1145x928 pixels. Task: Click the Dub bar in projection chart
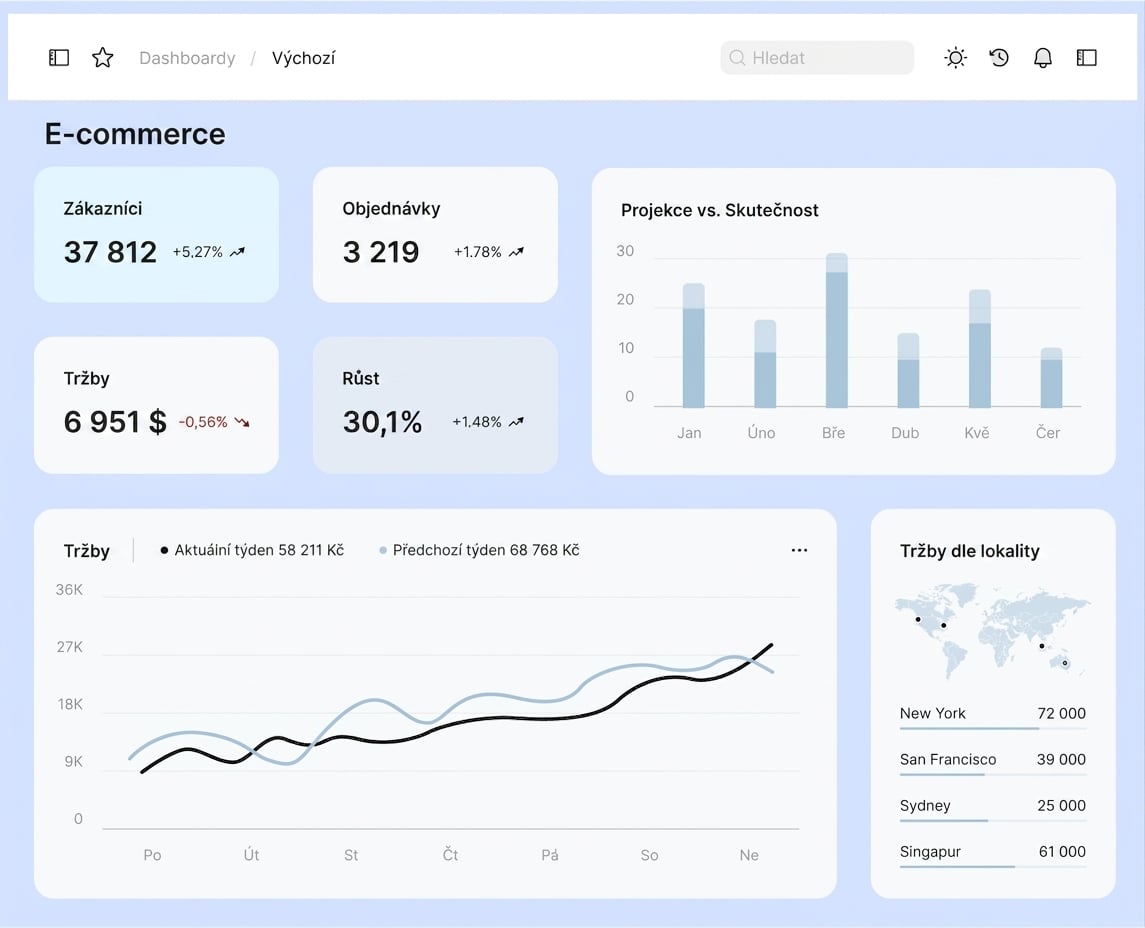[x=908, y=370]
